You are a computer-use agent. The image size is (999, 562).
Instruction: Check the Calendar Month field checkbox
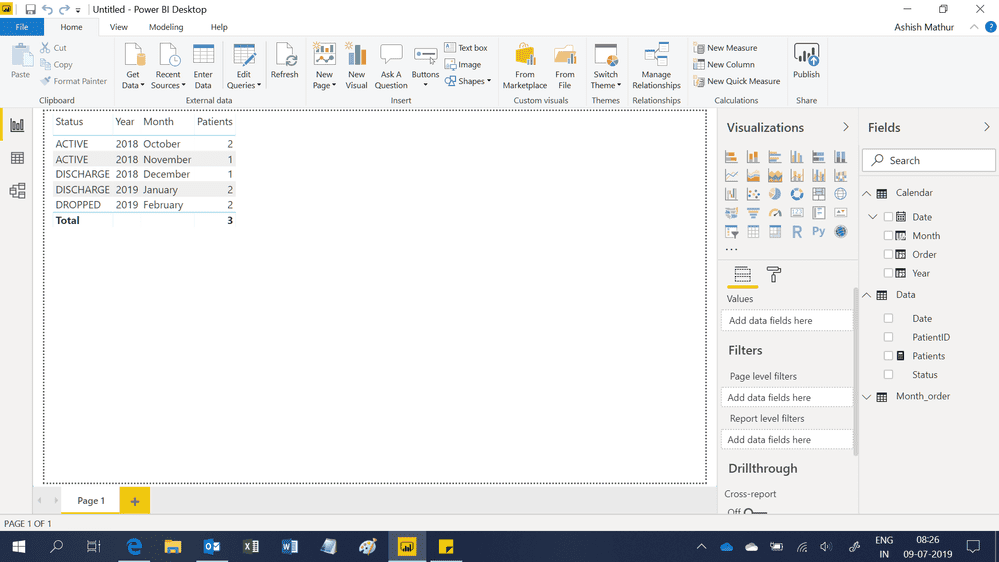pyautogui.click(x=888, y=236)
